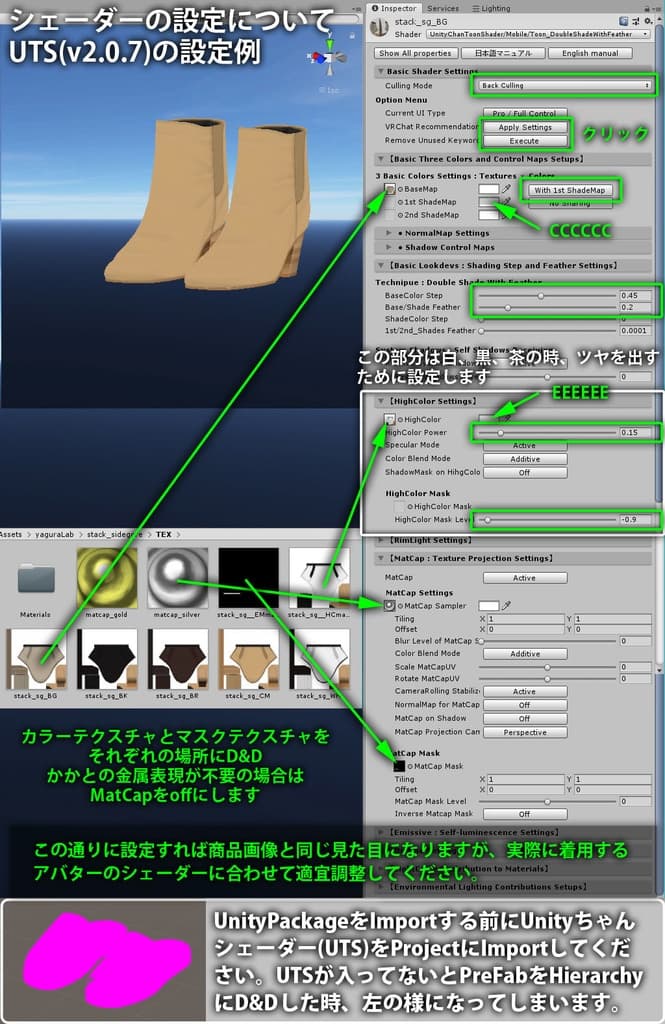Click the stack_sg_BG material preview icon
Screen dimensions: 665x1024
click(380, 27)
